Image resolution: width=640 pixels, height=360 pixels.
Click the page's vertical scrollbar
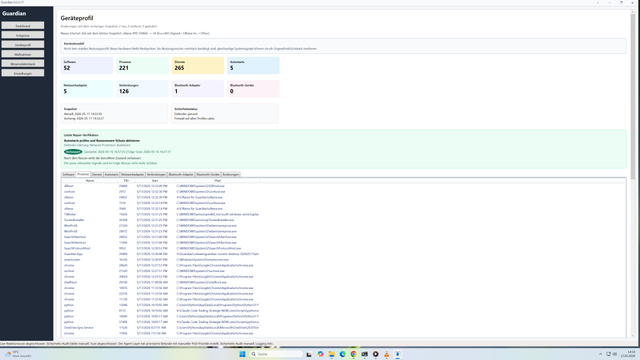coord(633,96)
